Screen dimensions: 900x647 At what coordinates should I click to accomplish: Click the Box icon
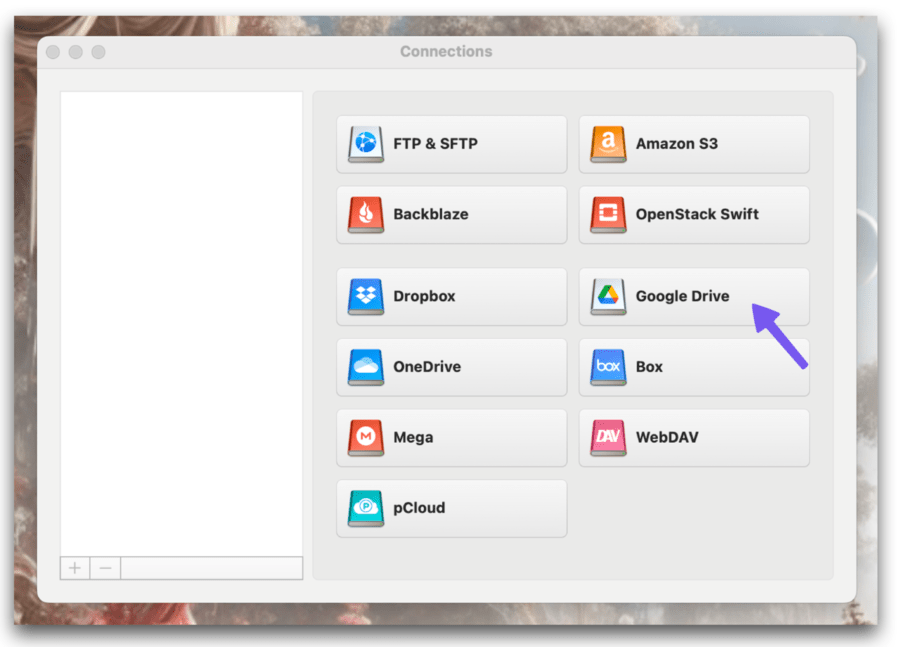pos(607,366)
